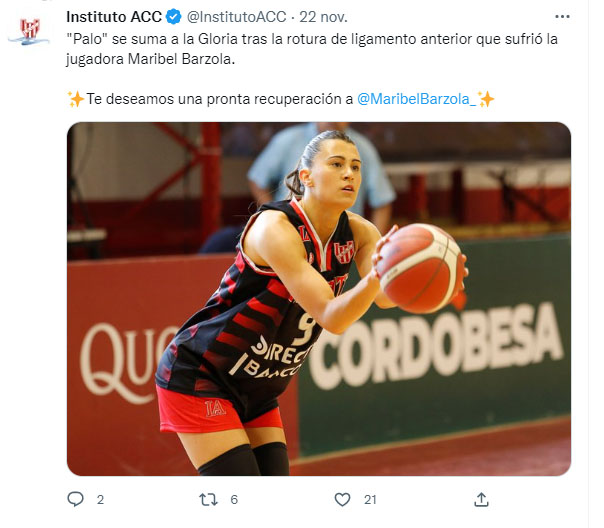Click the tweet text about ligamento anterior
Viewport: 604px width, 528px height.
click(x=312, y=49)
